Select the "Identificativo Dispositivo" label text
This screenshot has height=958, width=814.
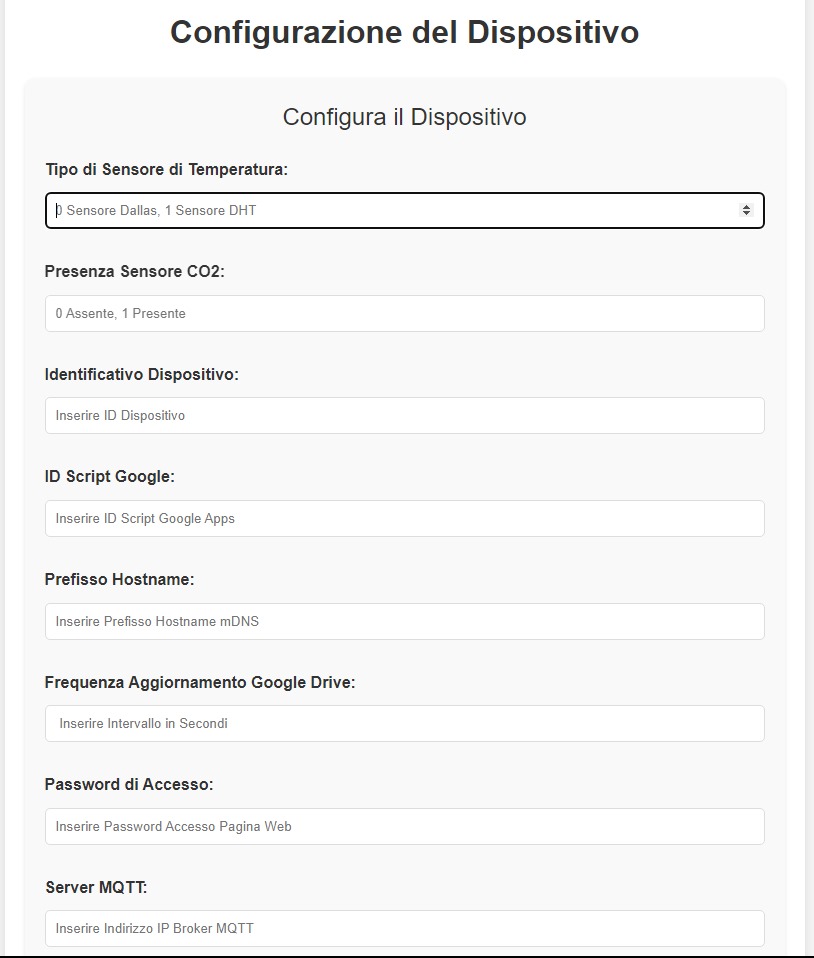coord(142,374)
